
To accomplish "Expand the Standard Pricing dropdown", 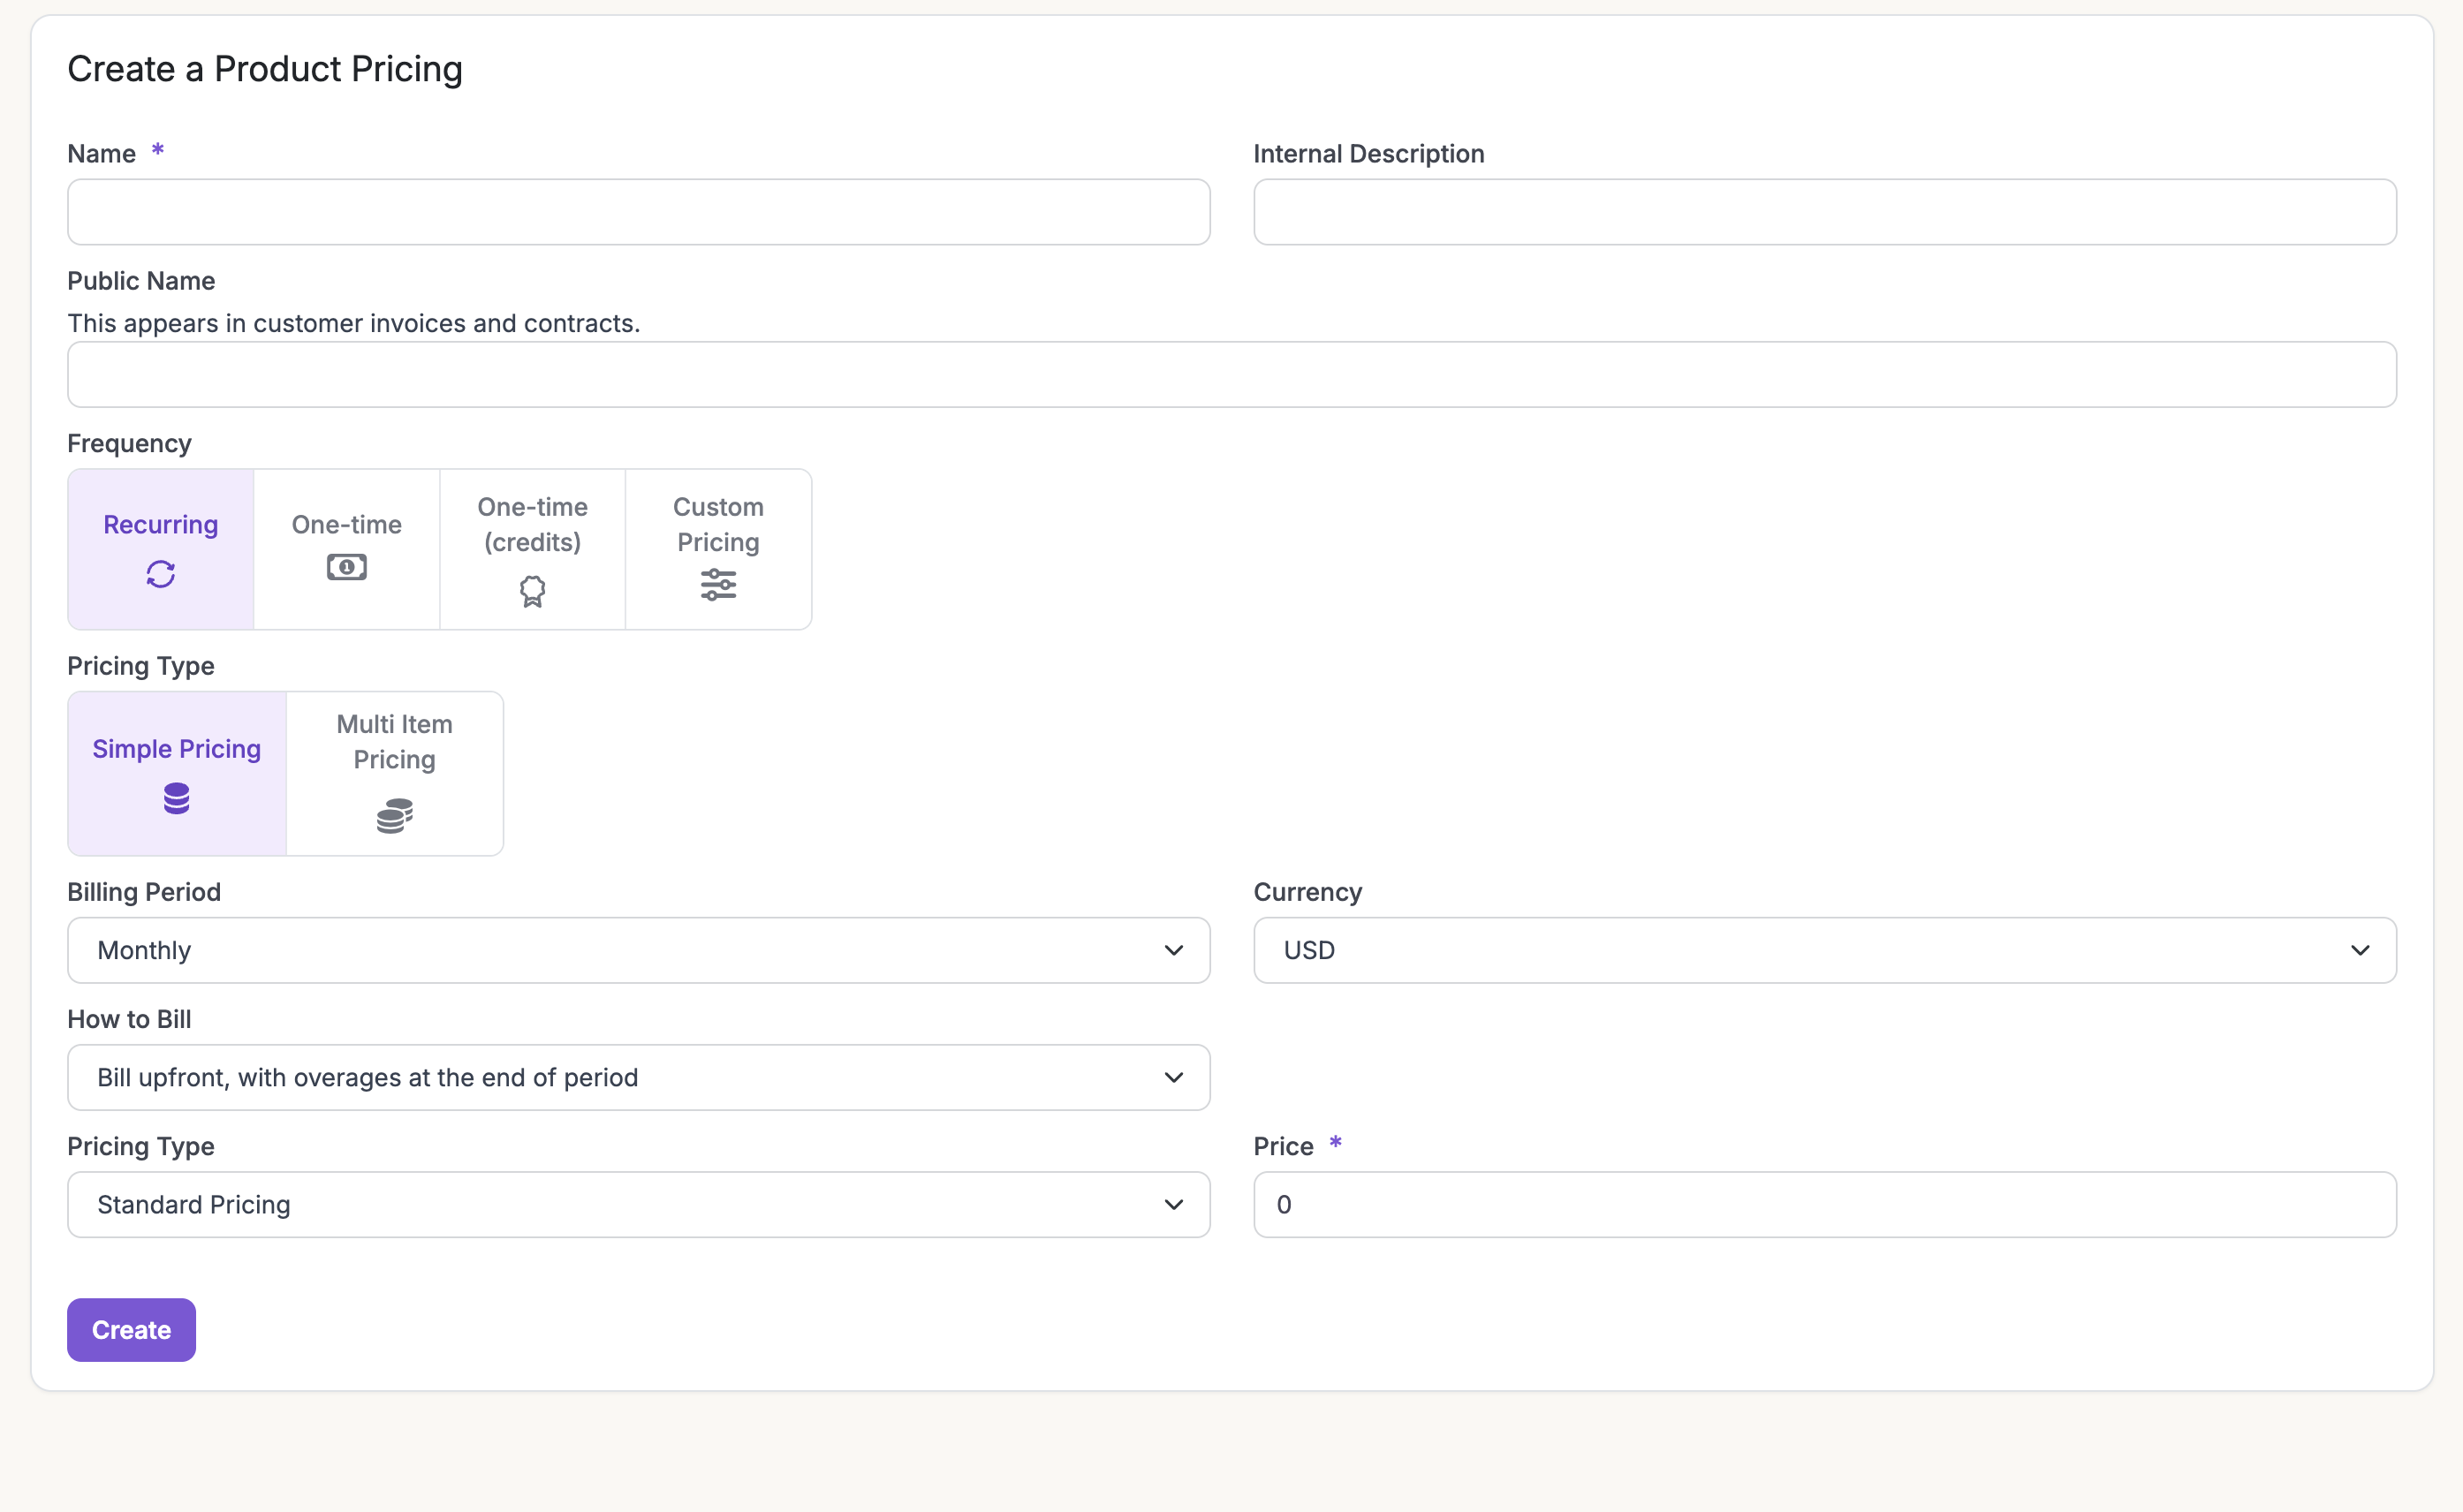I will point(638,1204).
